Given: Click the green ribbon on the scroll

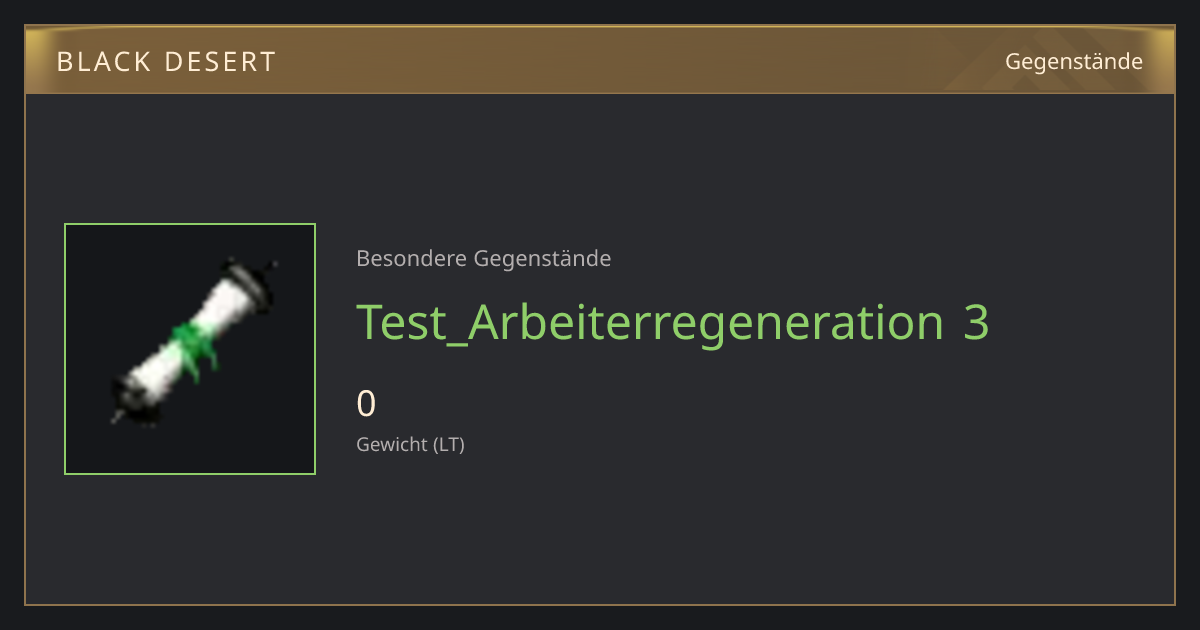Looking at the screenshot, I should coord(194,347).
